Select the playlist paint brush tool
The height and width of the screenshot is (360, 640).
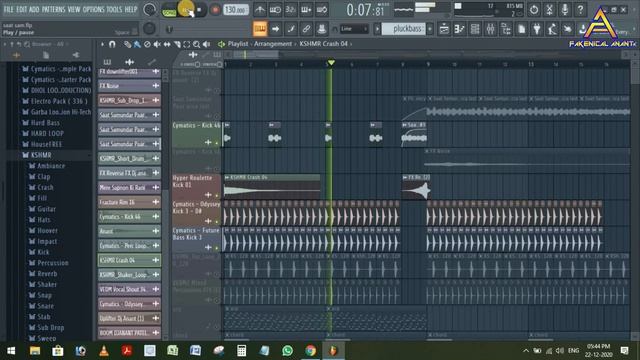(138, 44)
